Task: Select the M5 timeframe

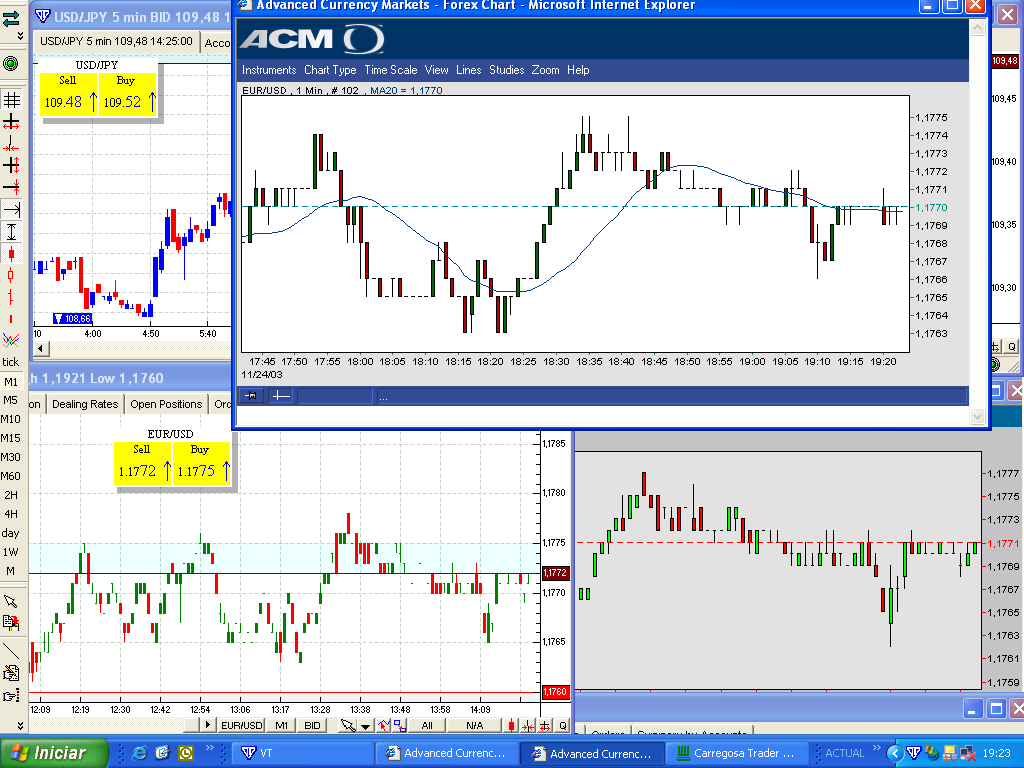Action: (11, 400)
